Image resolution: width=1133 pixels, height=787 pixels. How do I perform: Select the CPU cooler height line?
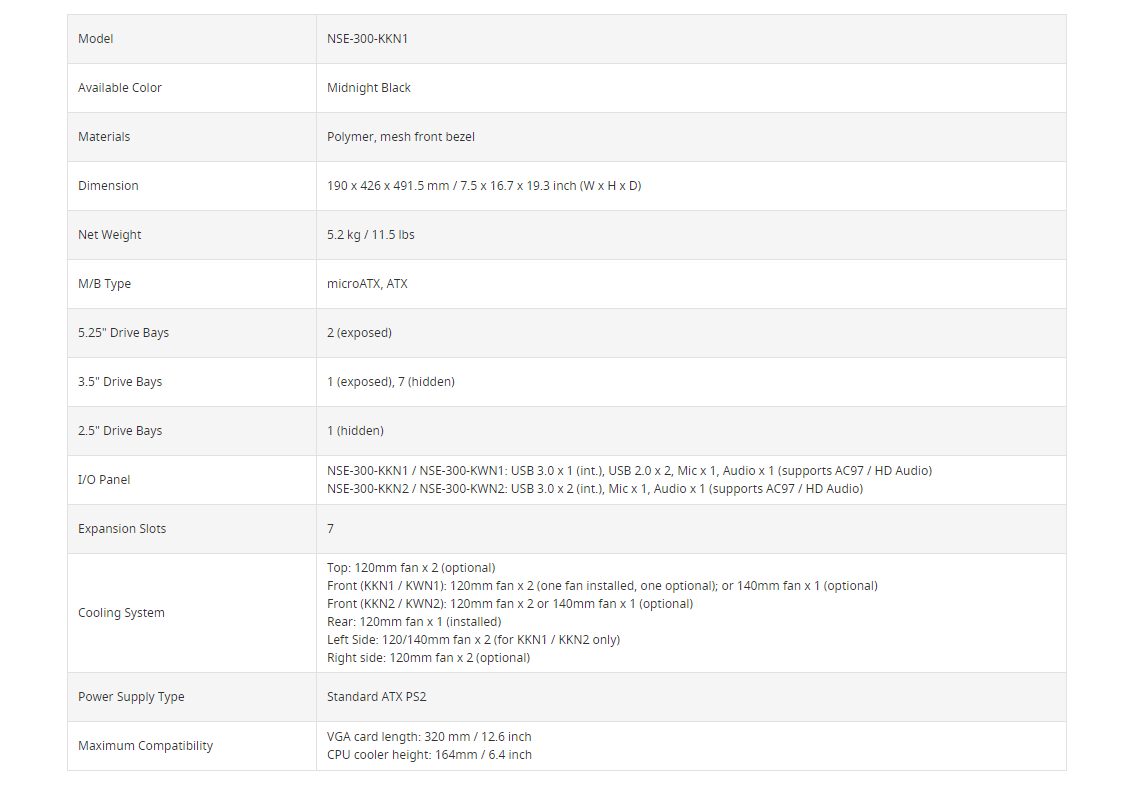point(429,755)
